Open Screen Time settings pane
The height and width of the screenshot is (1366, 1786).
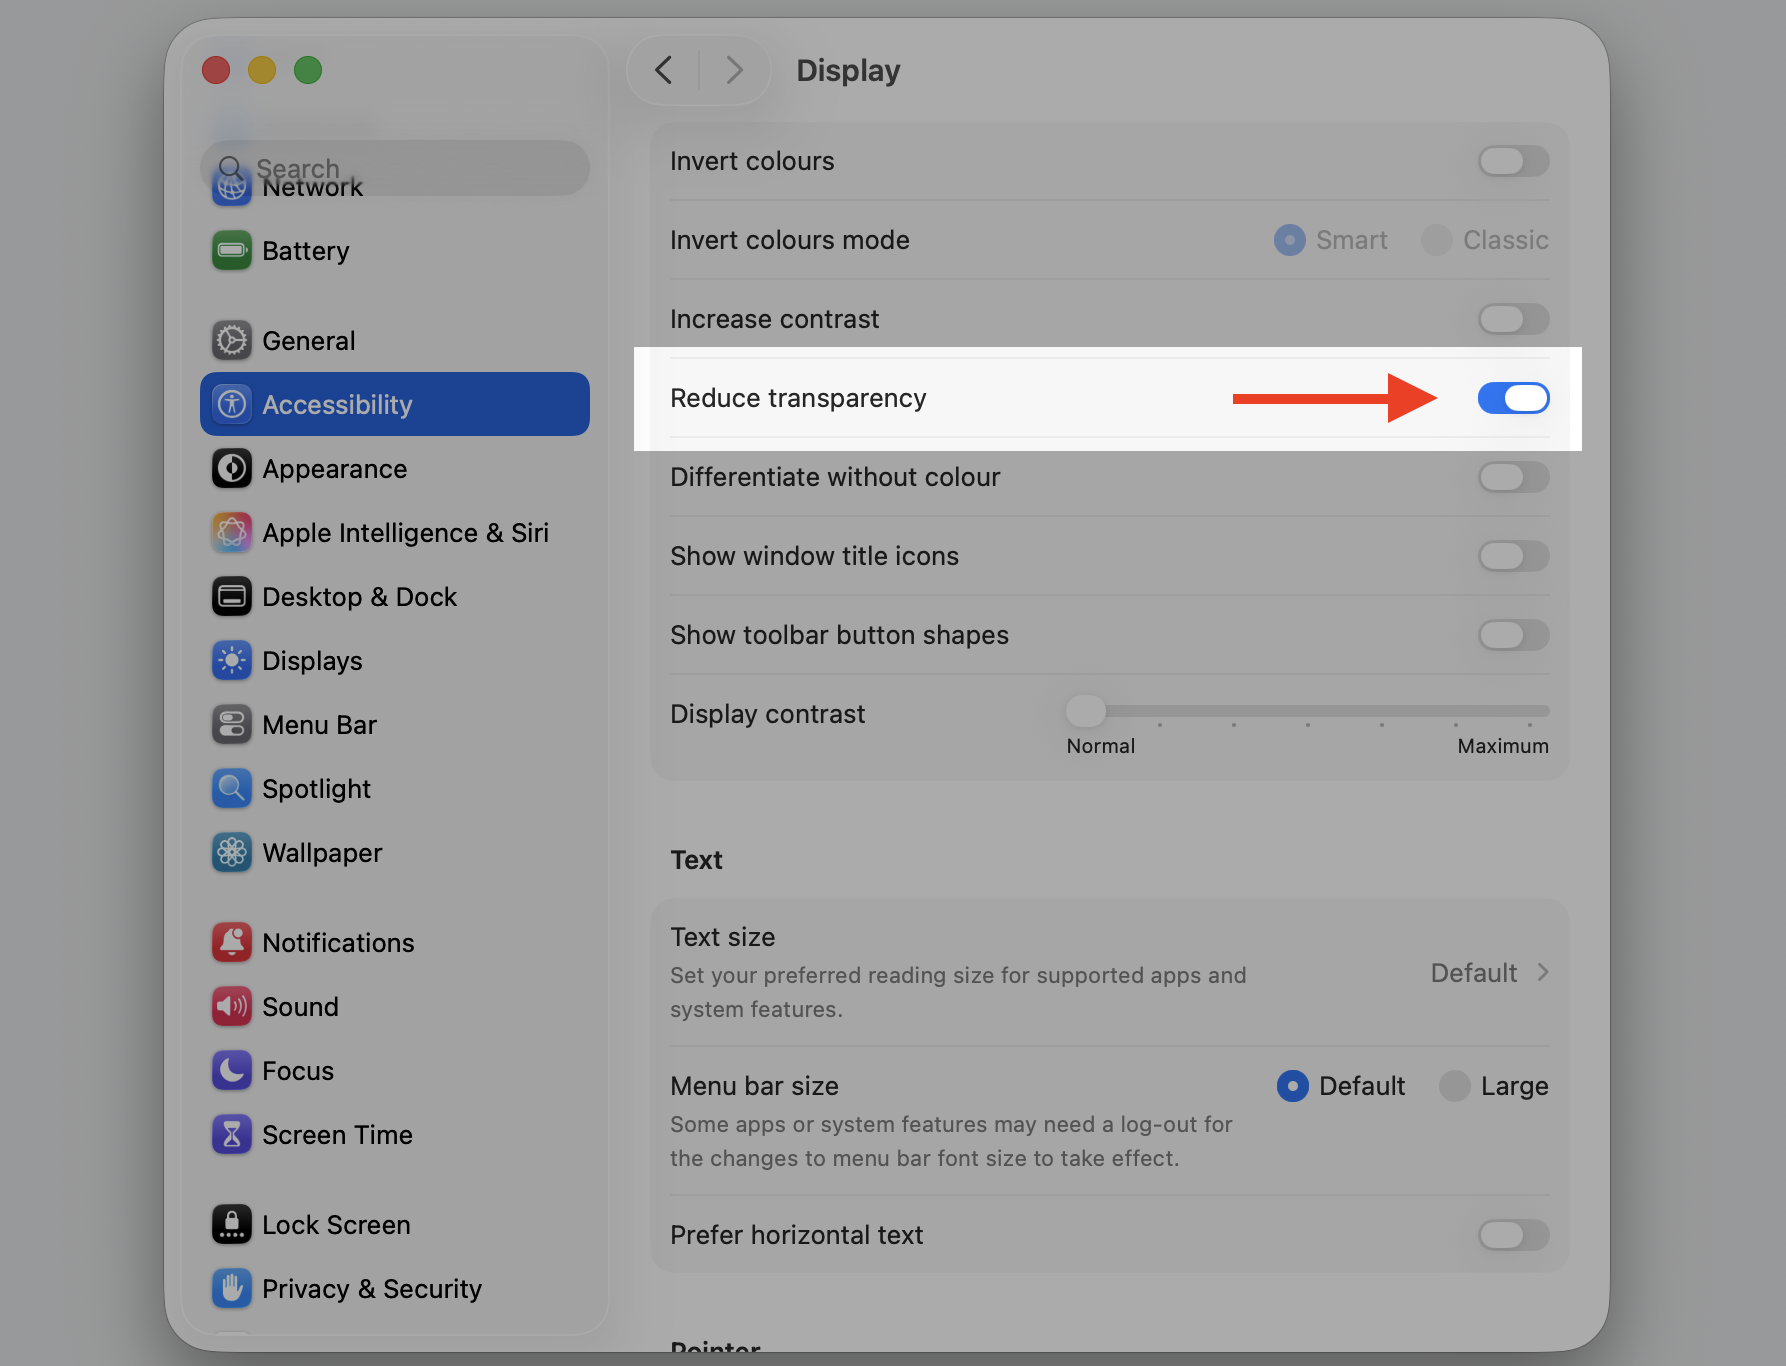395,1134
